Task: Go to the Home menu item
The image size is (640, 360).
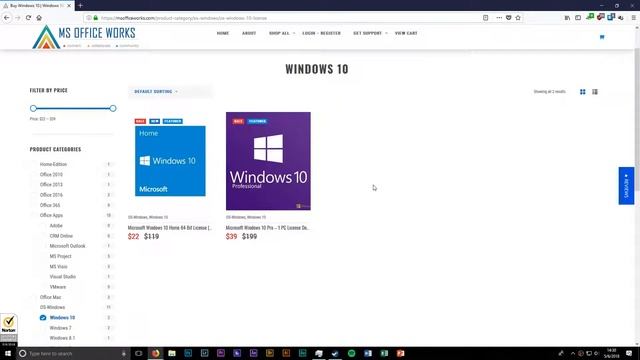Action: 222,33
